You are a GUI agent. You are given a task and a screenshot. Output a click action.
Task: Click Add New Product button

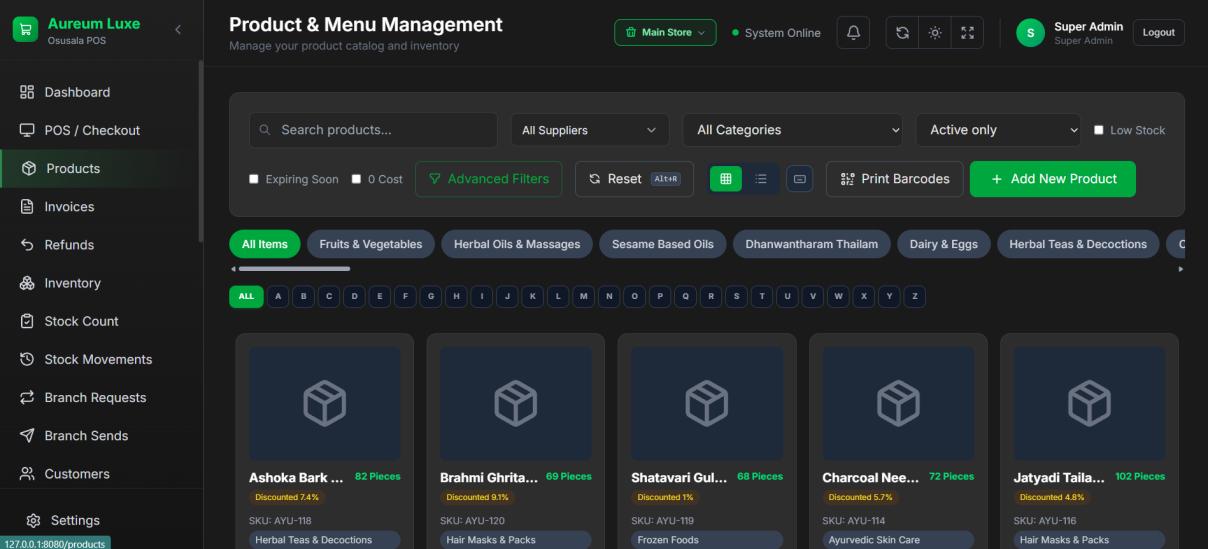pyautogui.click(x=1053, y=179)
